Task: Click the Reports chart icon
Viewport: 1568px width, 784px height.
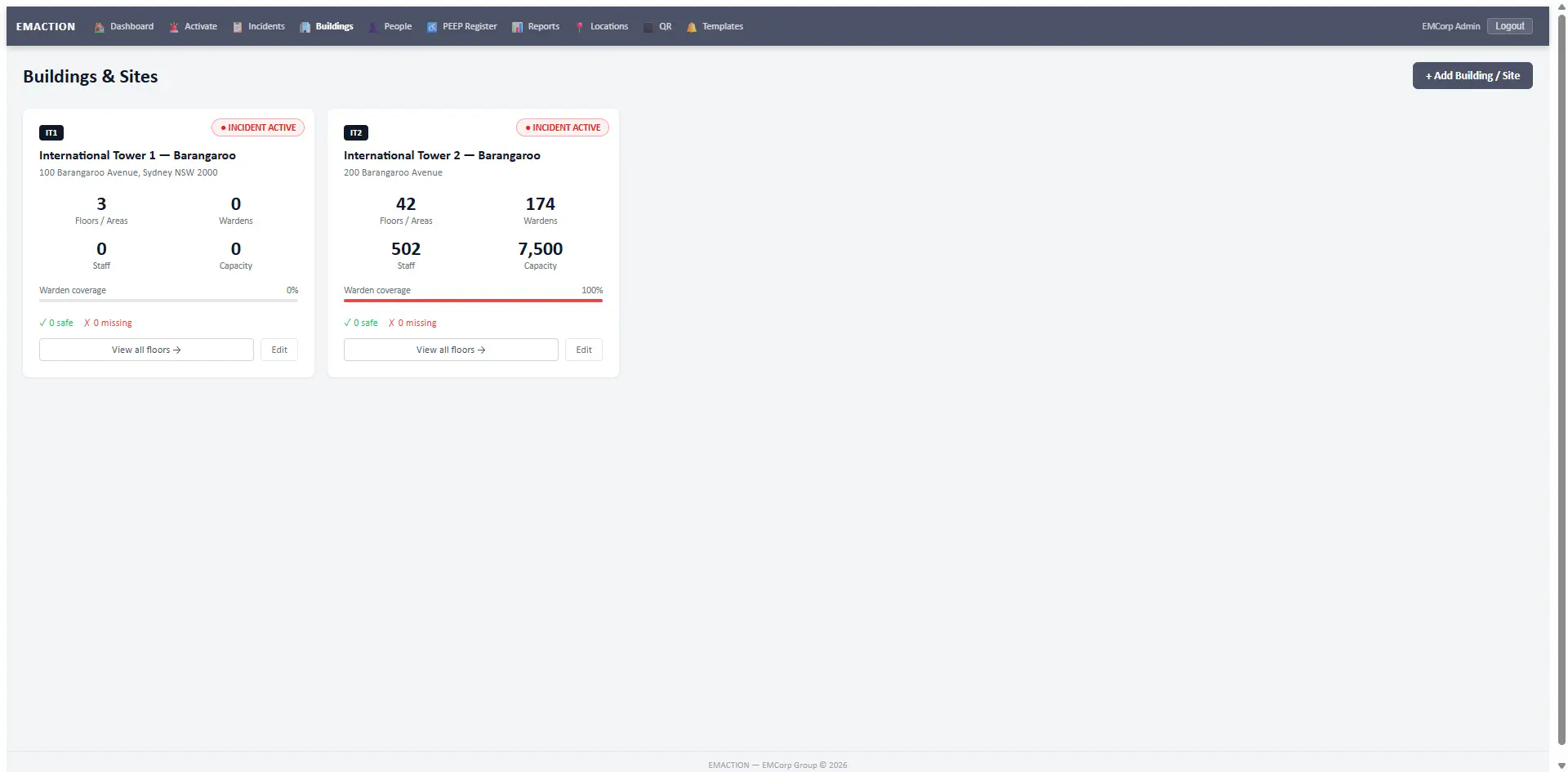Action: pos(517,27)
